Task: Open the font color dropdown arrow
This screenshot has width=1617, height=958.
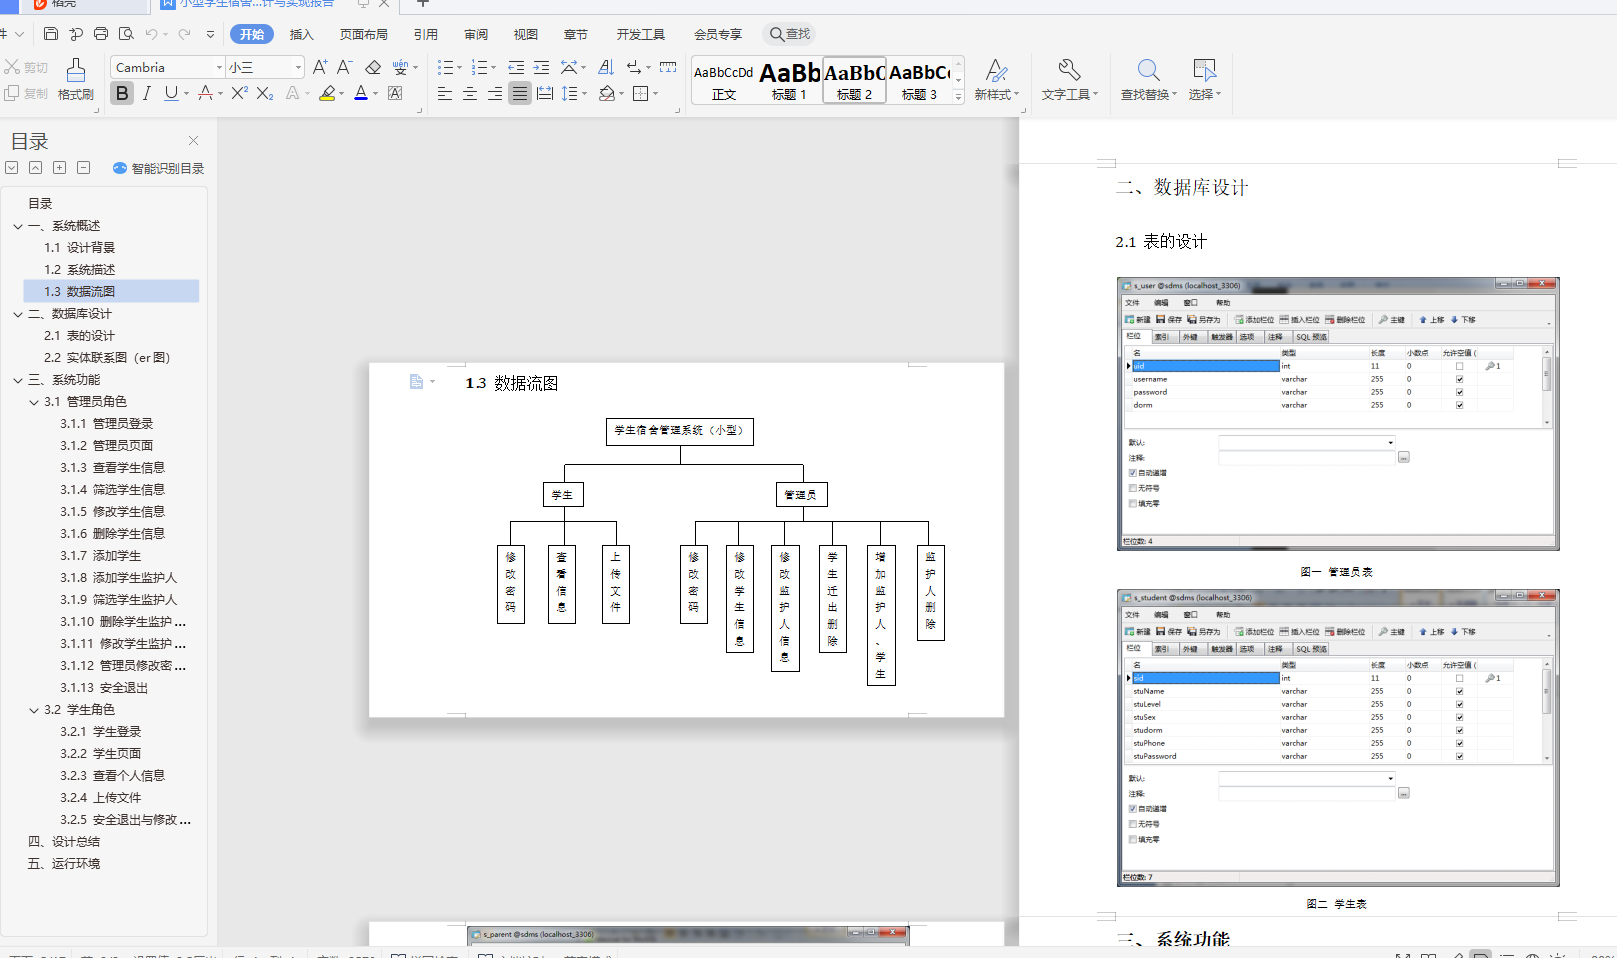Action: point(375,94)
